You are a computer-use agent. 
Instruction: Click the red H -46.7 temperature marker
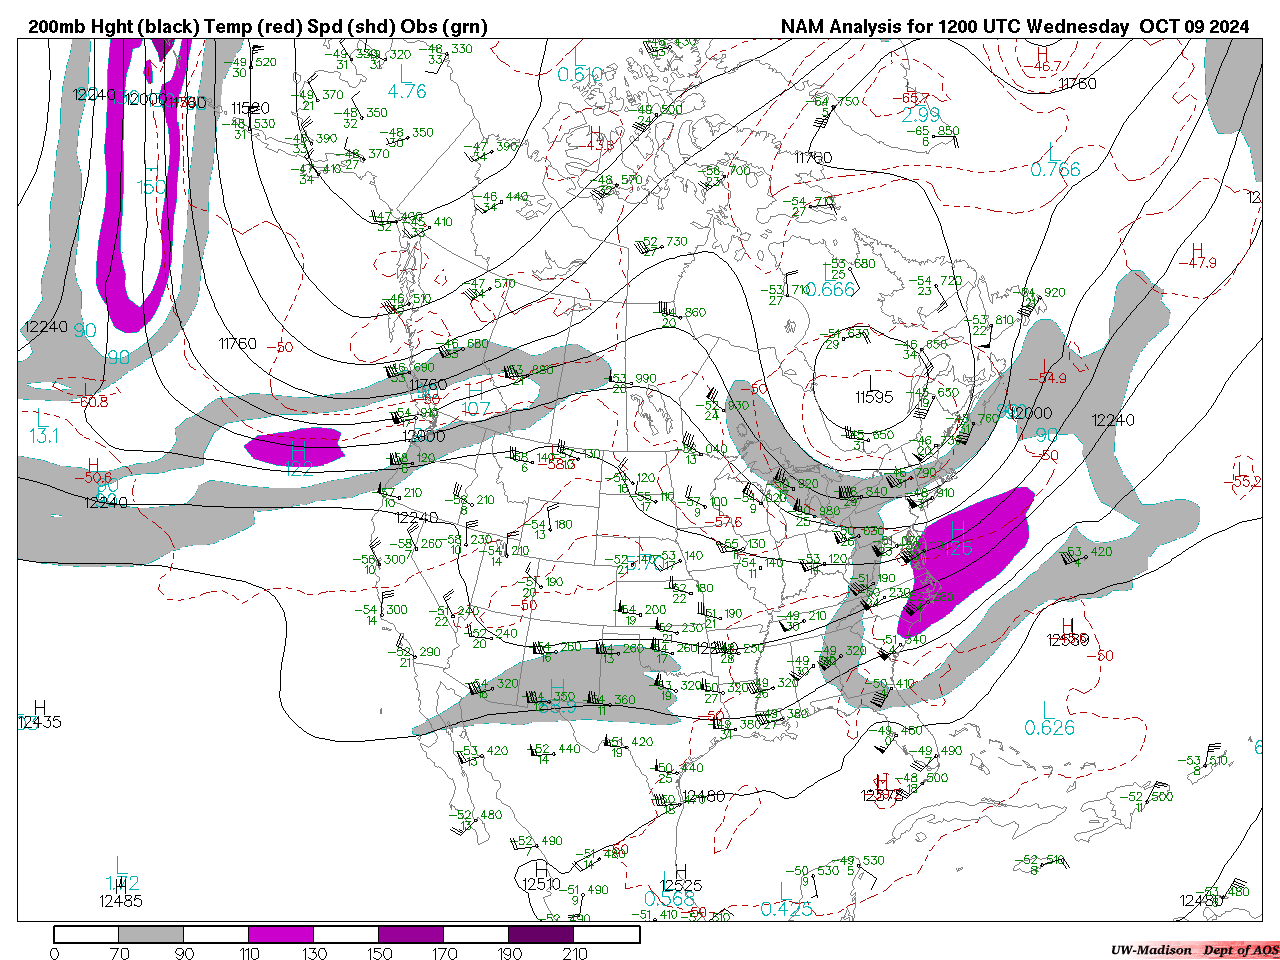click(x=1045, y=60)
